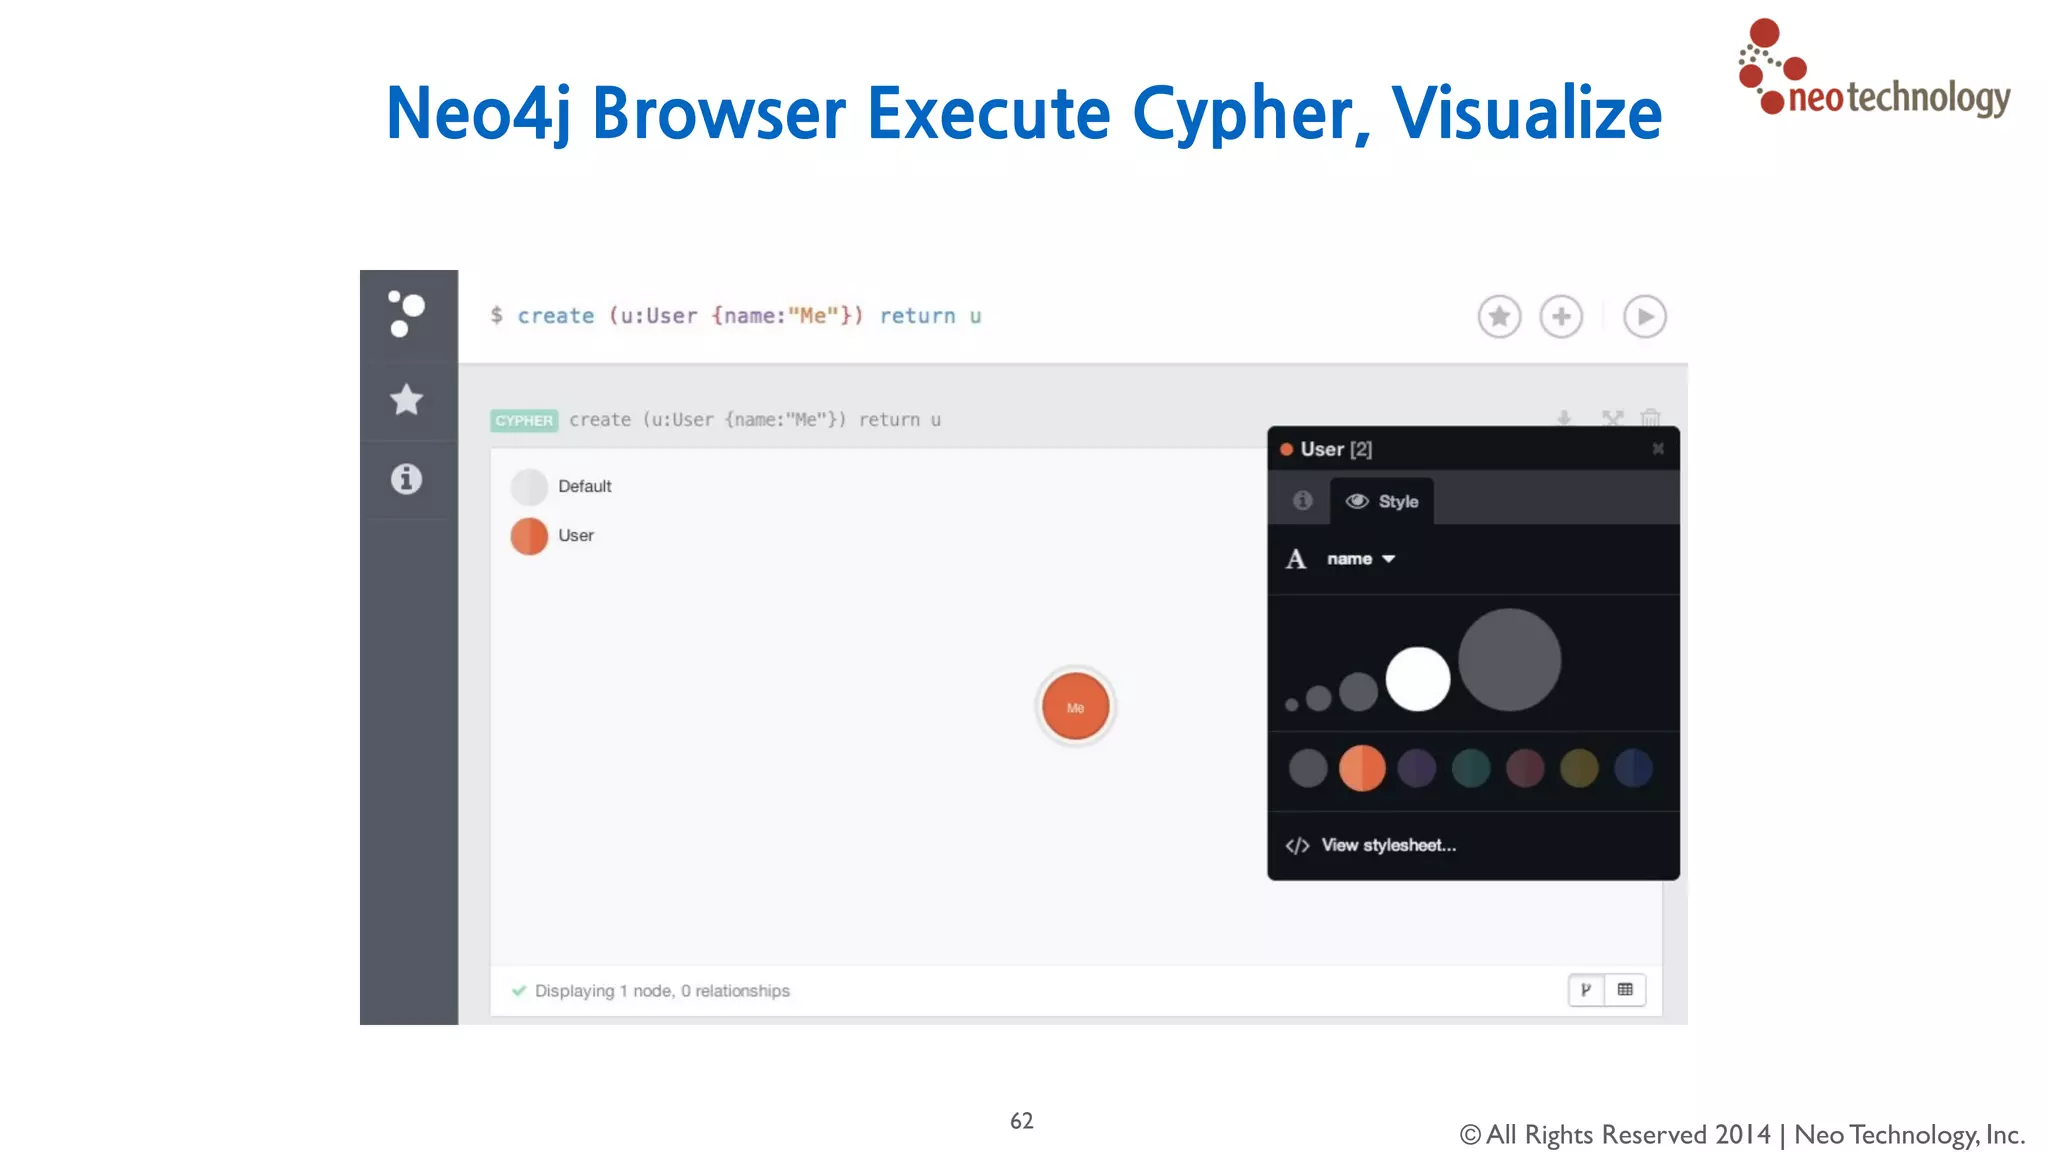The height and width of the screenshot is (1152, 2048).
Task: Pick the orange node color swatch
Action: [x=1362, y=768]
